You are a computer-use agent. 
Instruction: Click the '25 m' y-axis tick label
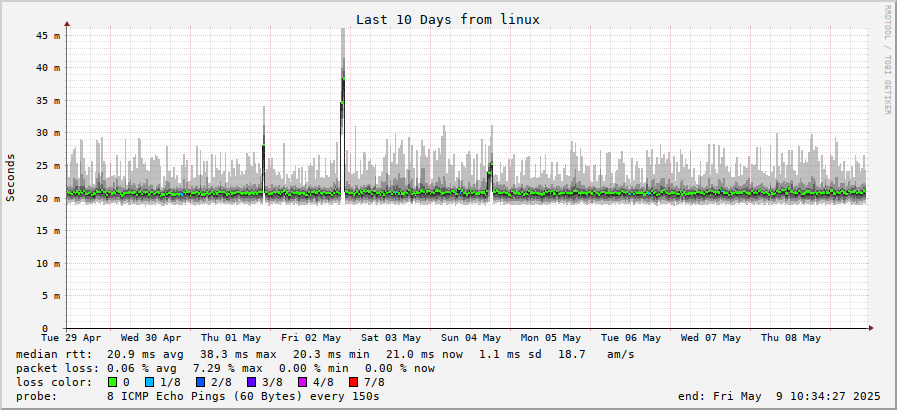(48, 166)
